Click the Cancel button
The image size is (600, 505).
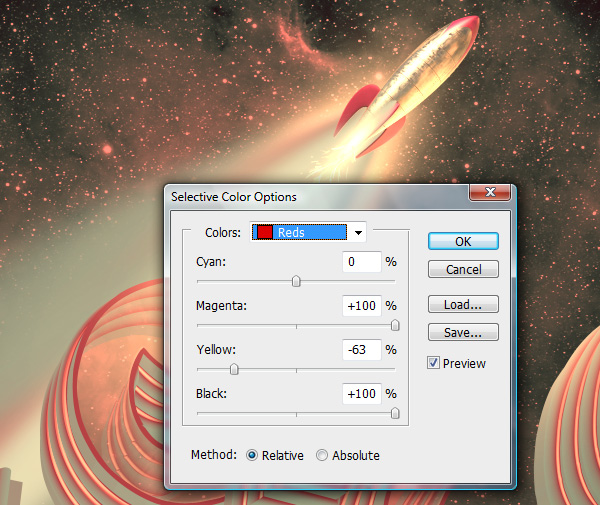pos(463,269)
